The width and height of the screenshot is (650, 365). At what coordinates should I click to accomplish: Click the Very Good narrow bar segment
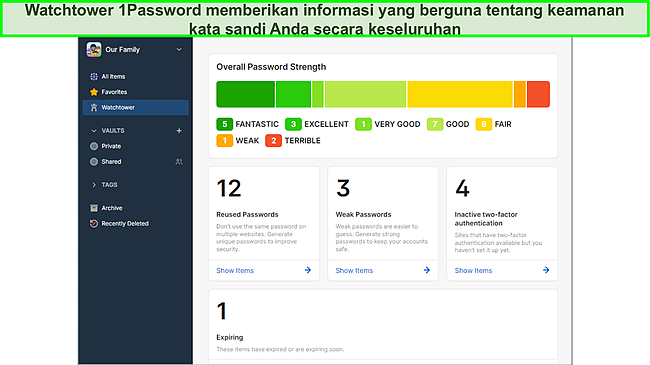[x=318, y=94]
